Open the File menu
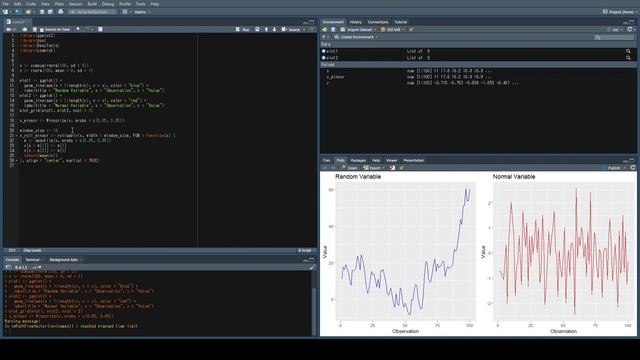640x360 pixels. tap(6, 4)
